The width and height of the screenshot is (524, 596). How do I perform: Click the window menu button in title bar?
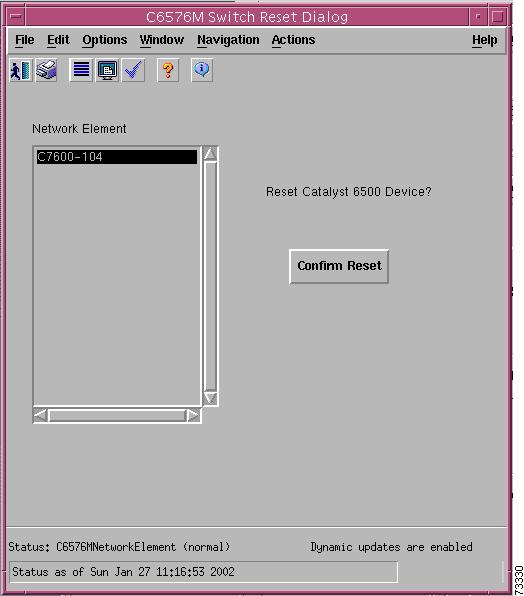coord(16,17)
